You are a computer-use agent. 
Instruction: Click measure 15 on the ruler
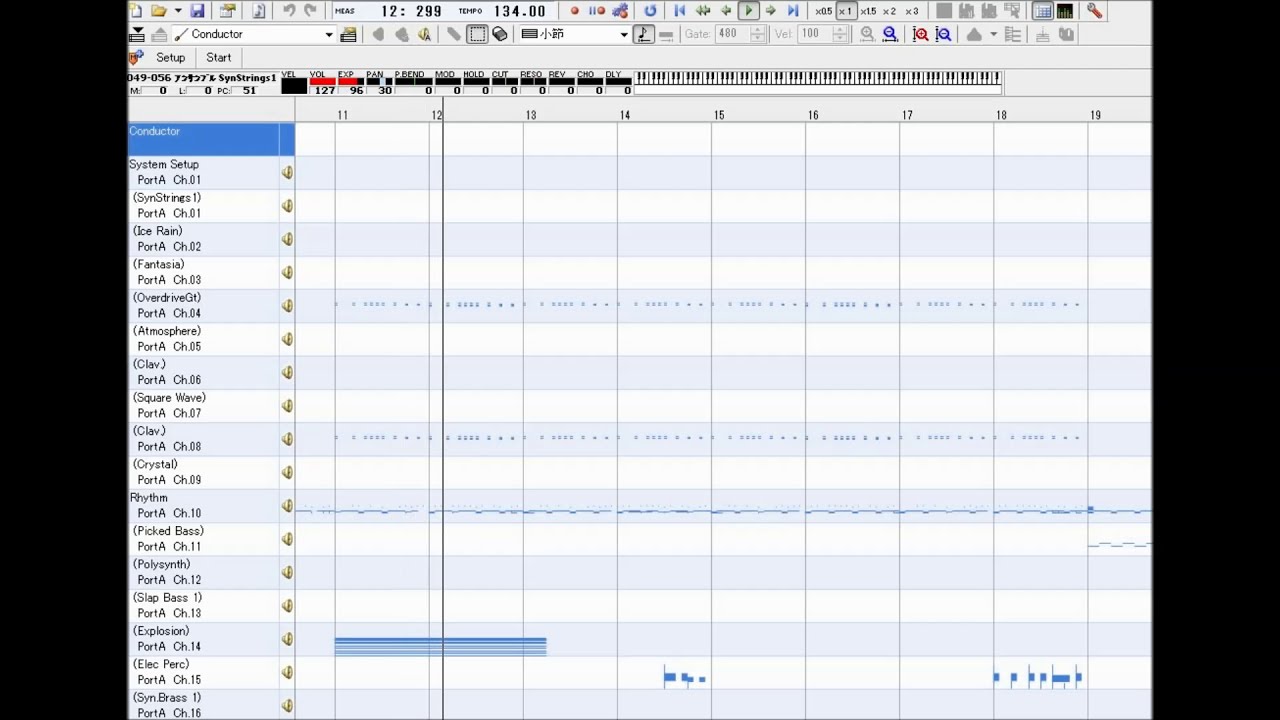tap(719, 115)
